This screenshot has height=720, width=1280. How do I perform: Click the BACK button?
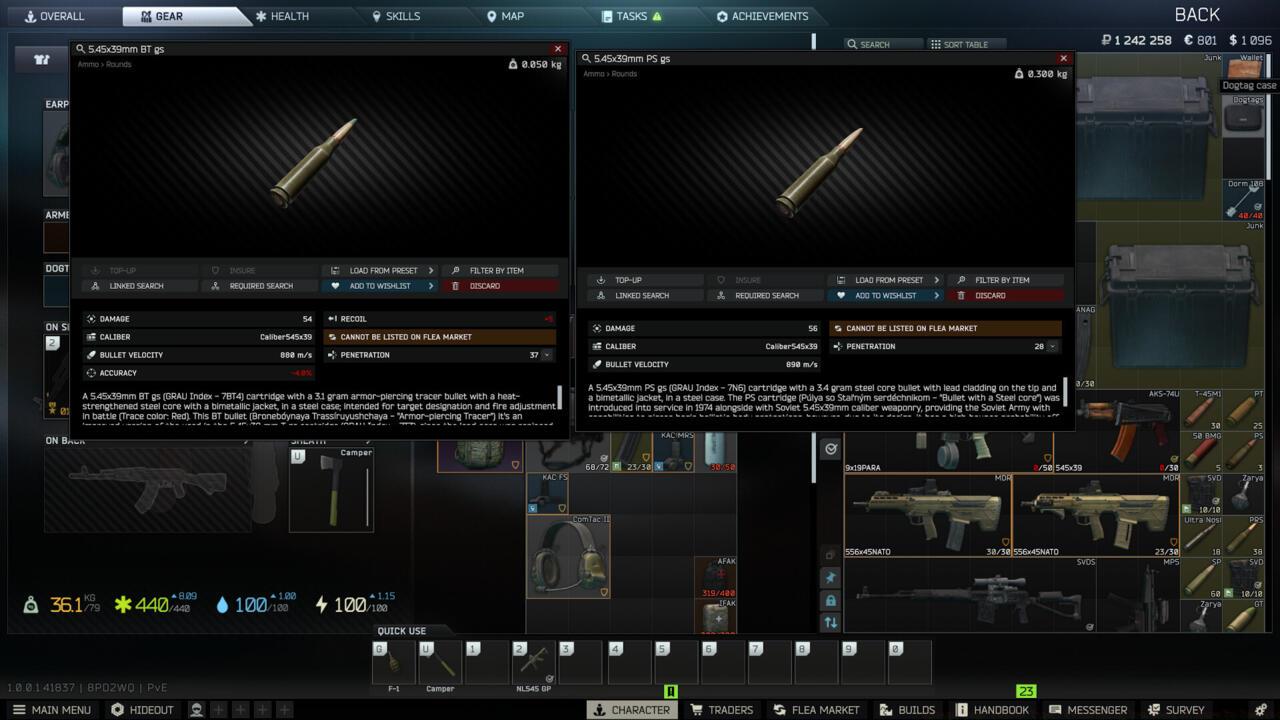coord(1196,14)
